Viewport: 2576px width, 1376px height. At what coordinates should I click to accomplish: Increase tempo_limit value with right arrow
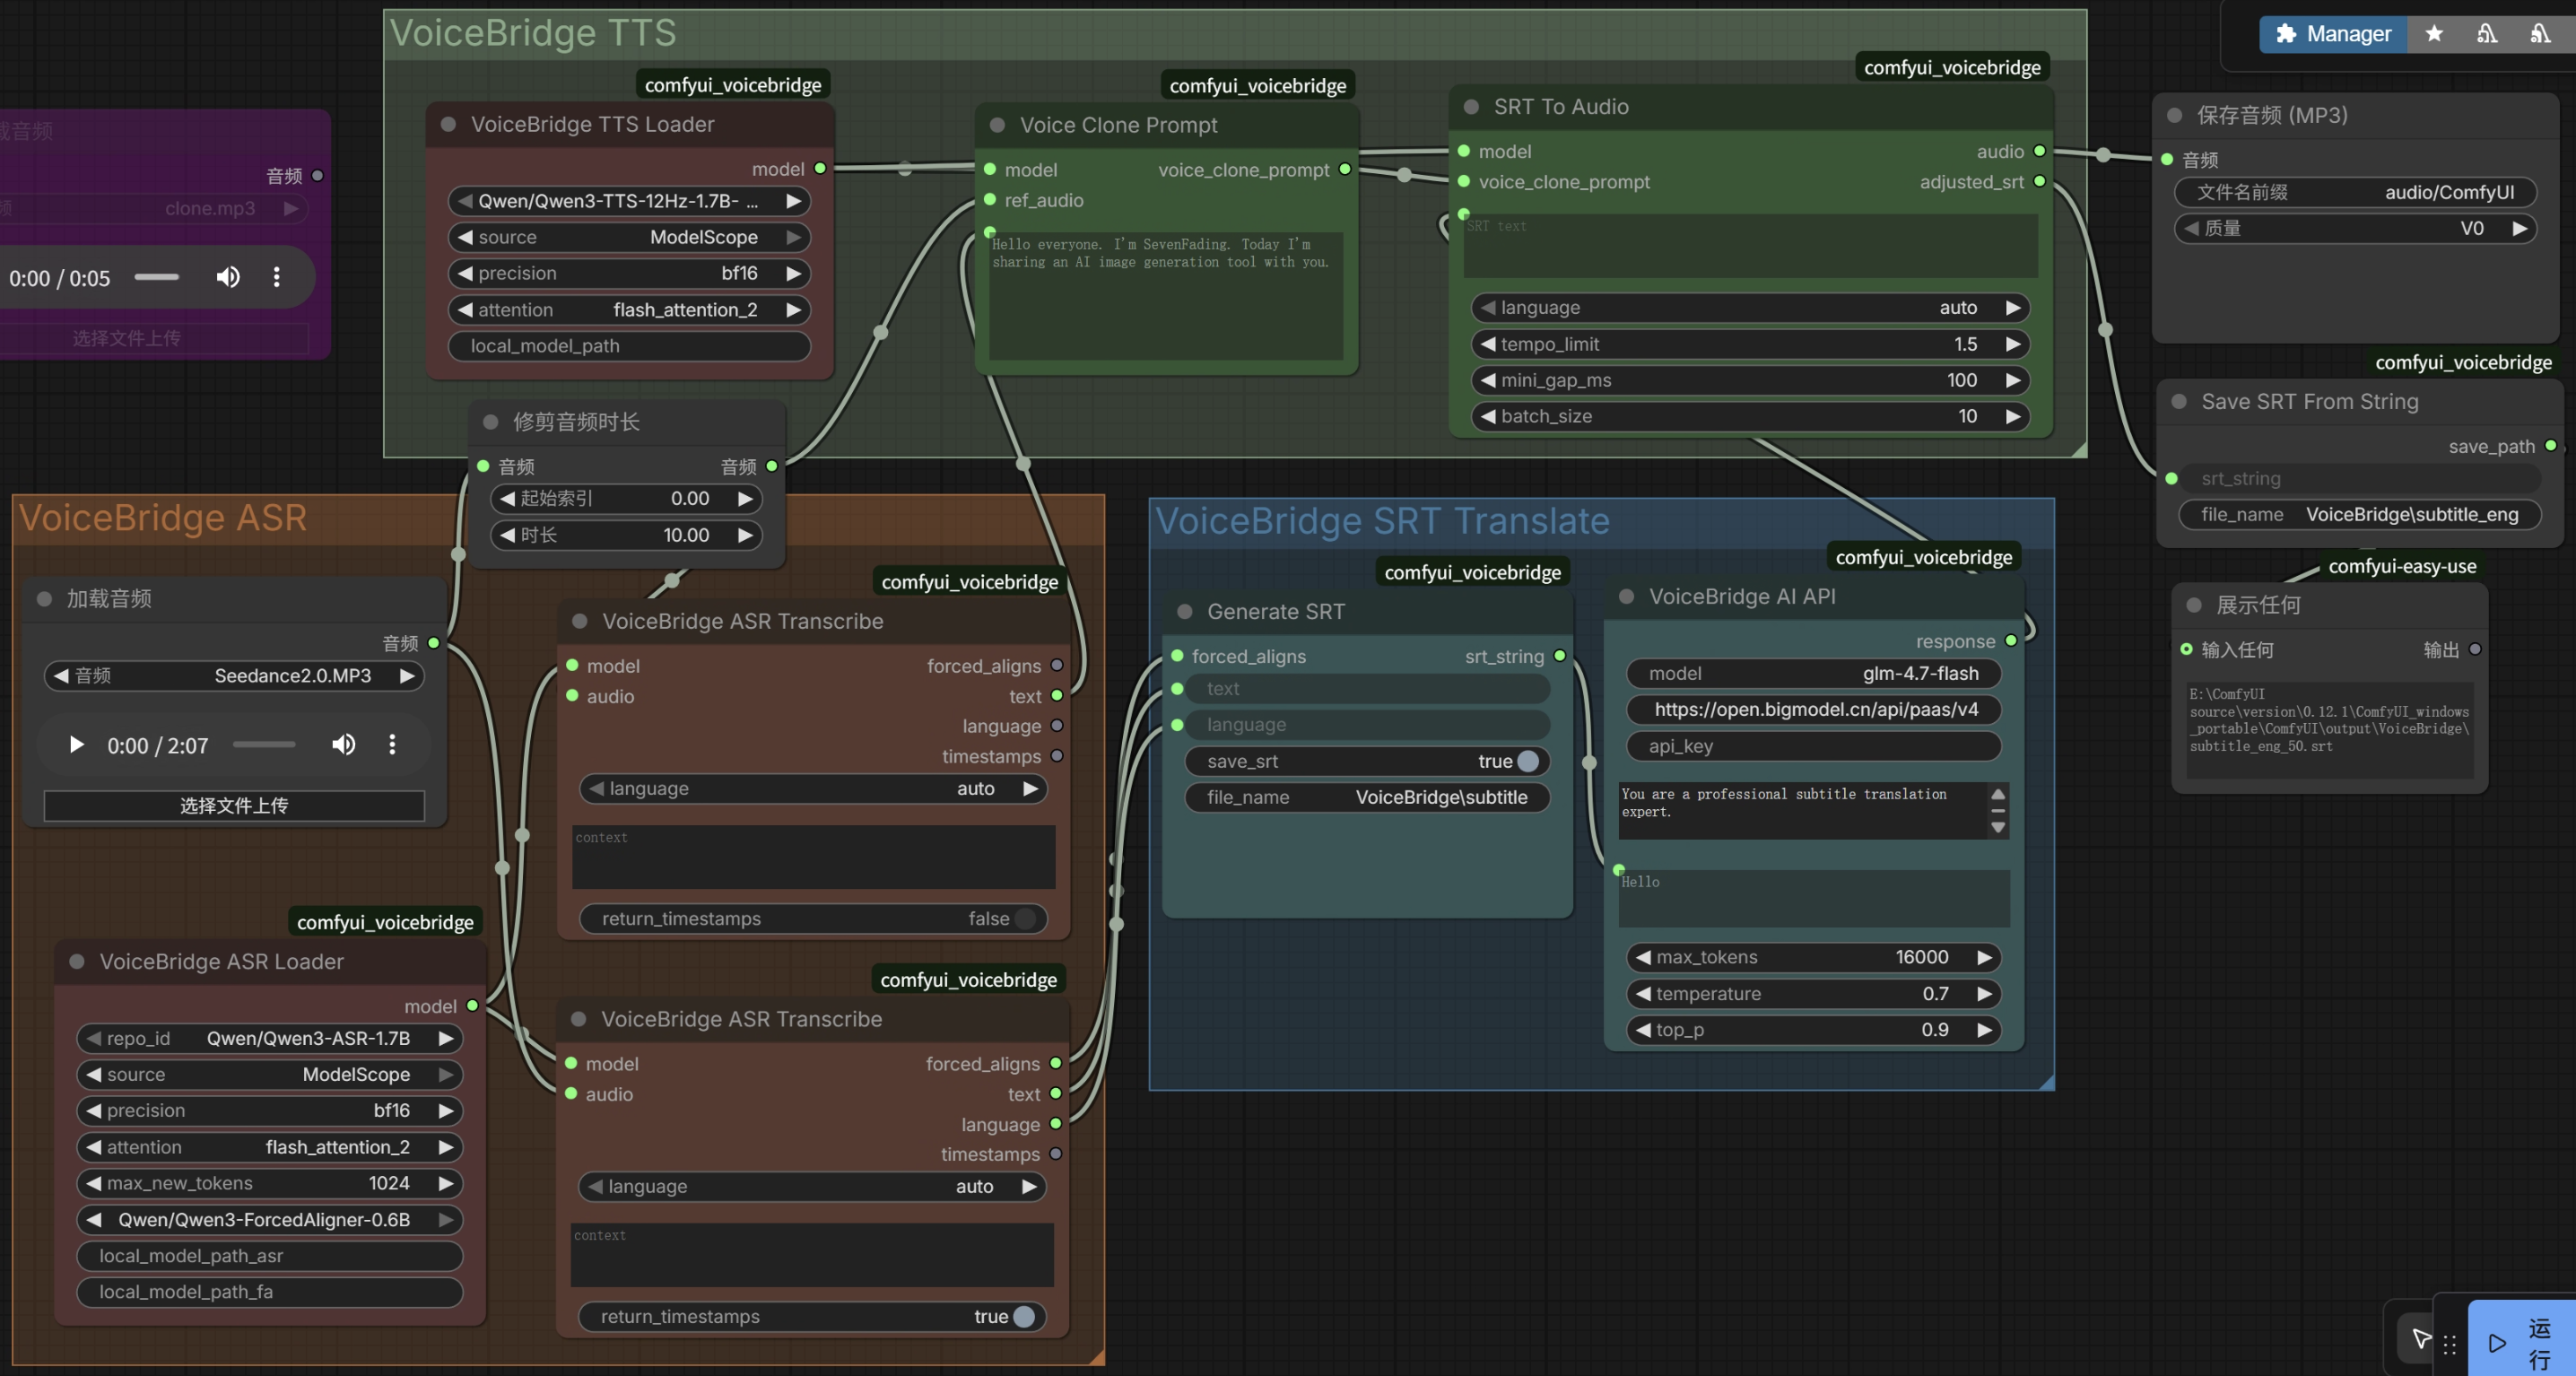[x=2013, y=345]
